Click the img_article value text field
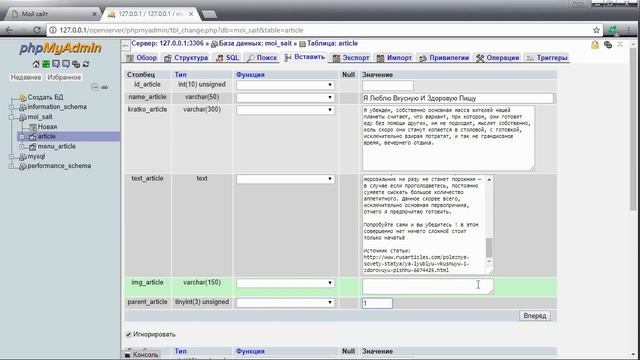The width and height of the screenshot is (640, 360). coord(428,286)
